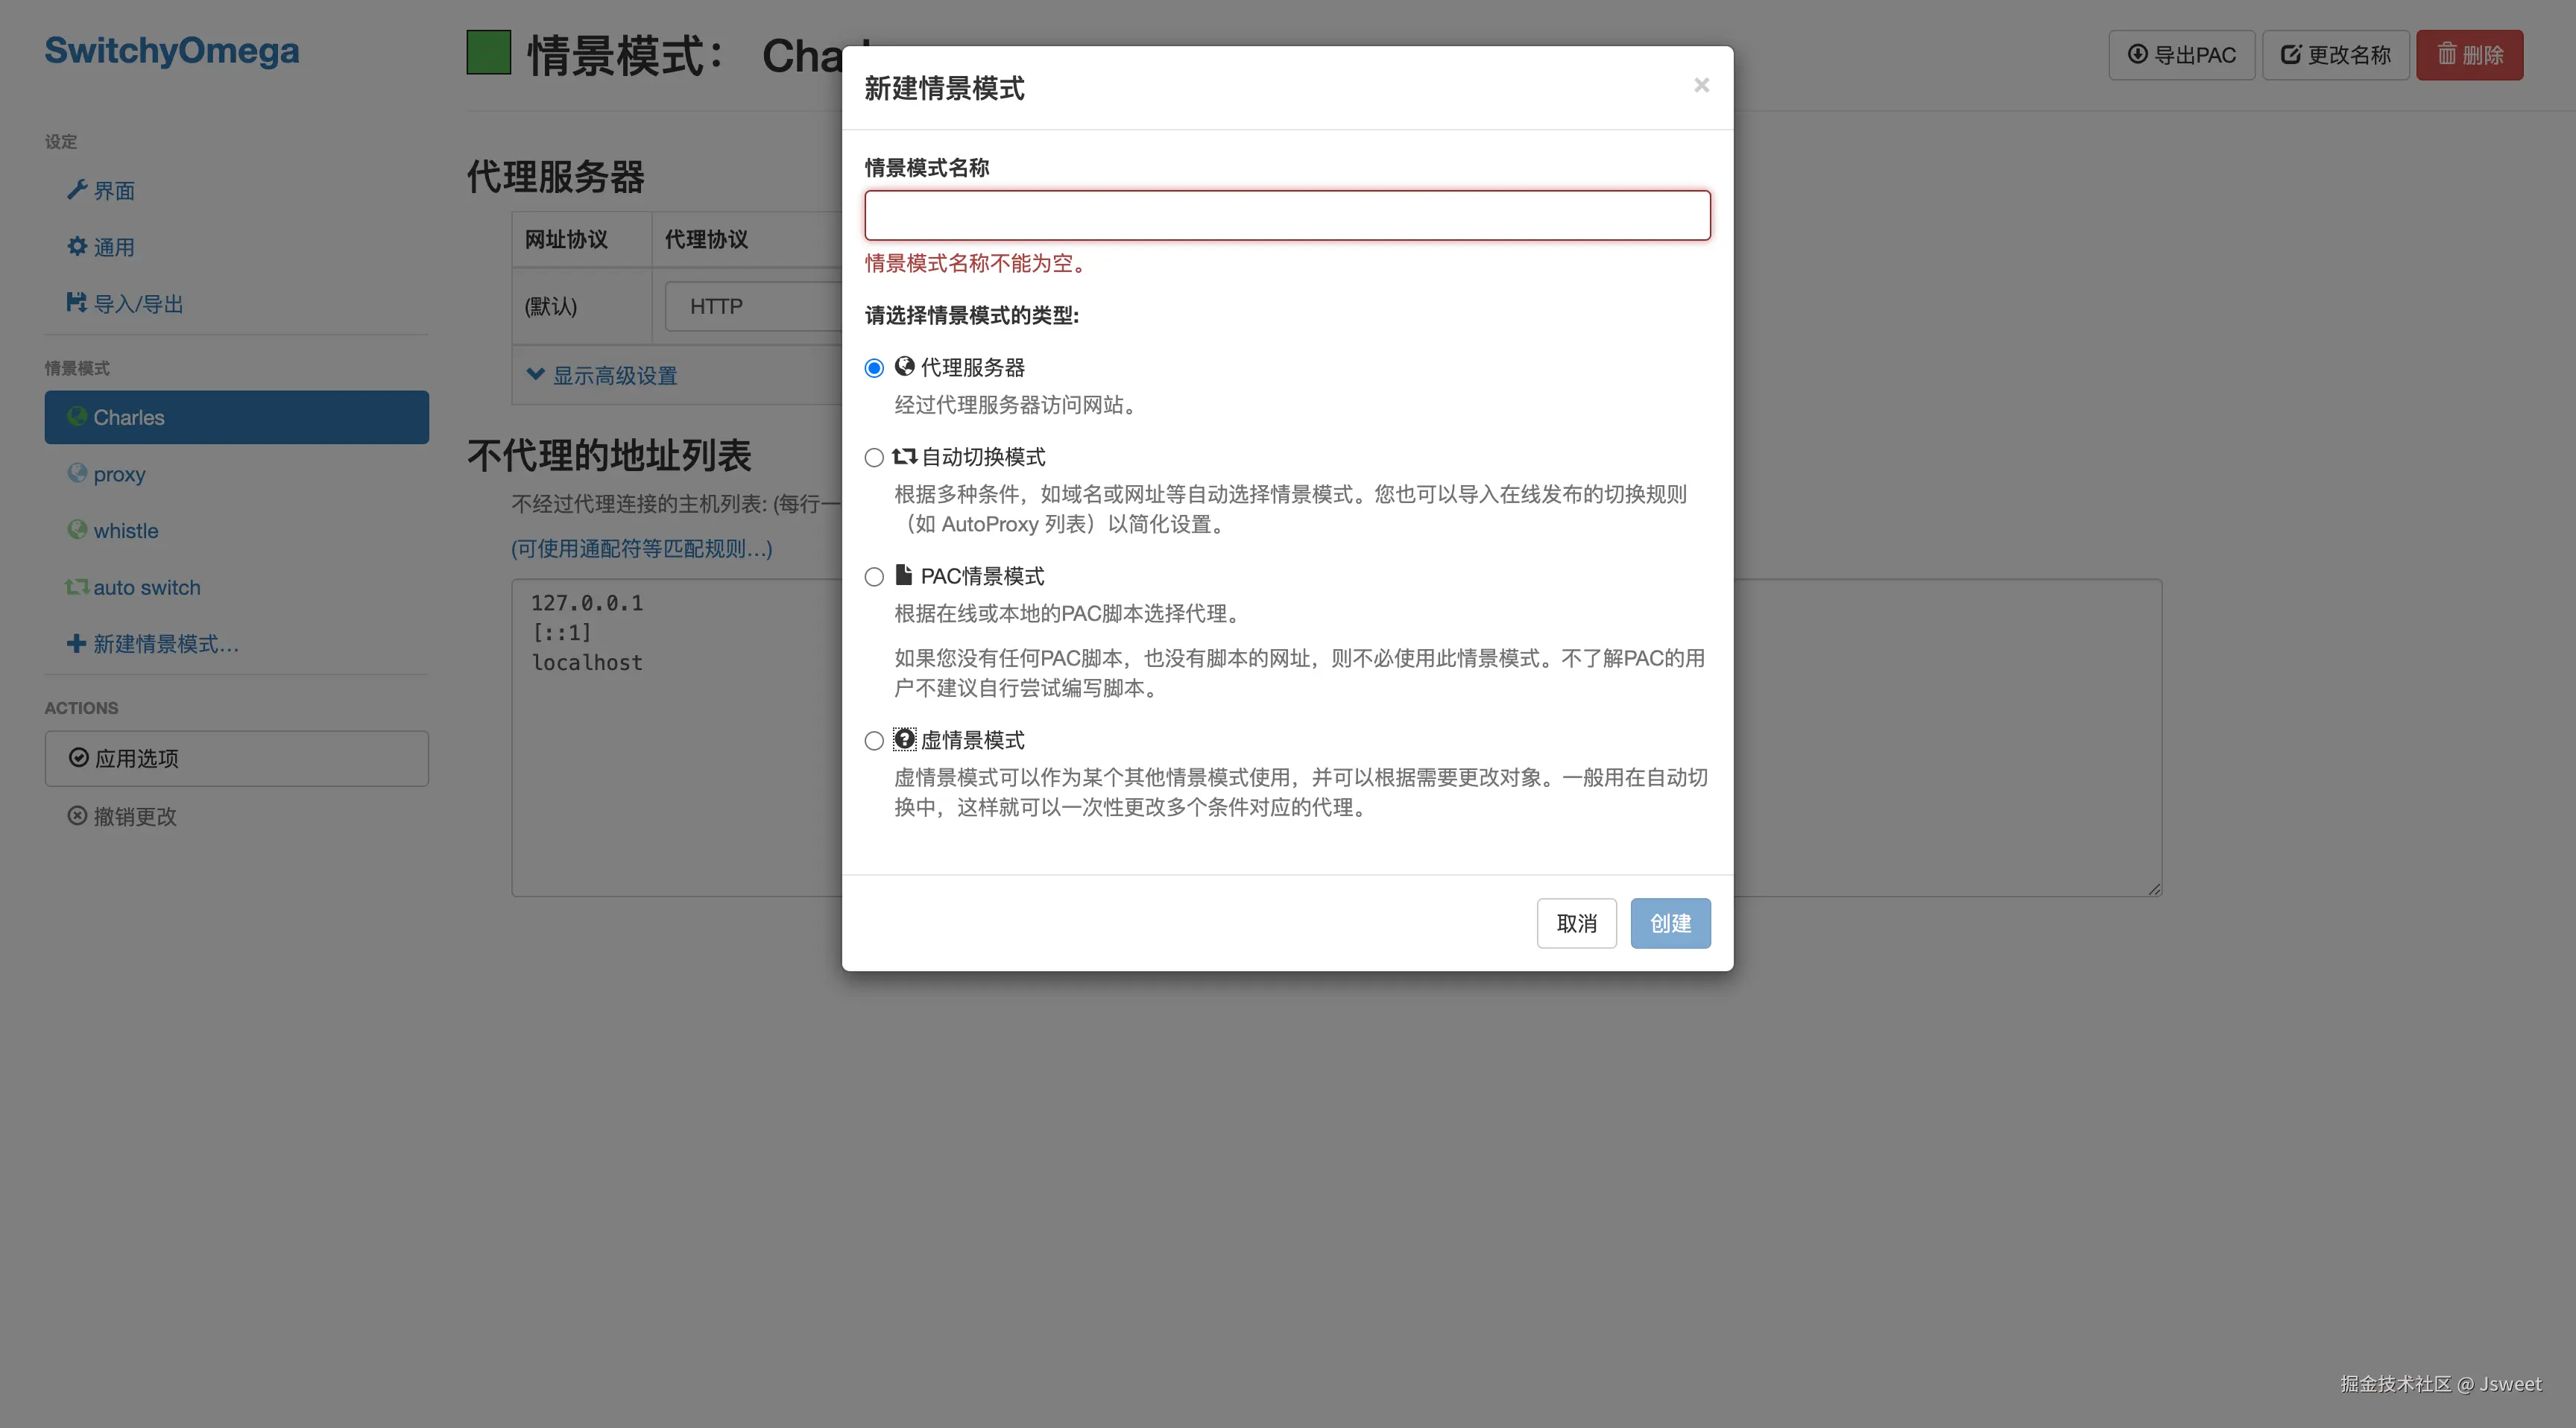Click the green globe icon beside whistle
Screen dimensions: 2576x1428
(x=77, y=529)
